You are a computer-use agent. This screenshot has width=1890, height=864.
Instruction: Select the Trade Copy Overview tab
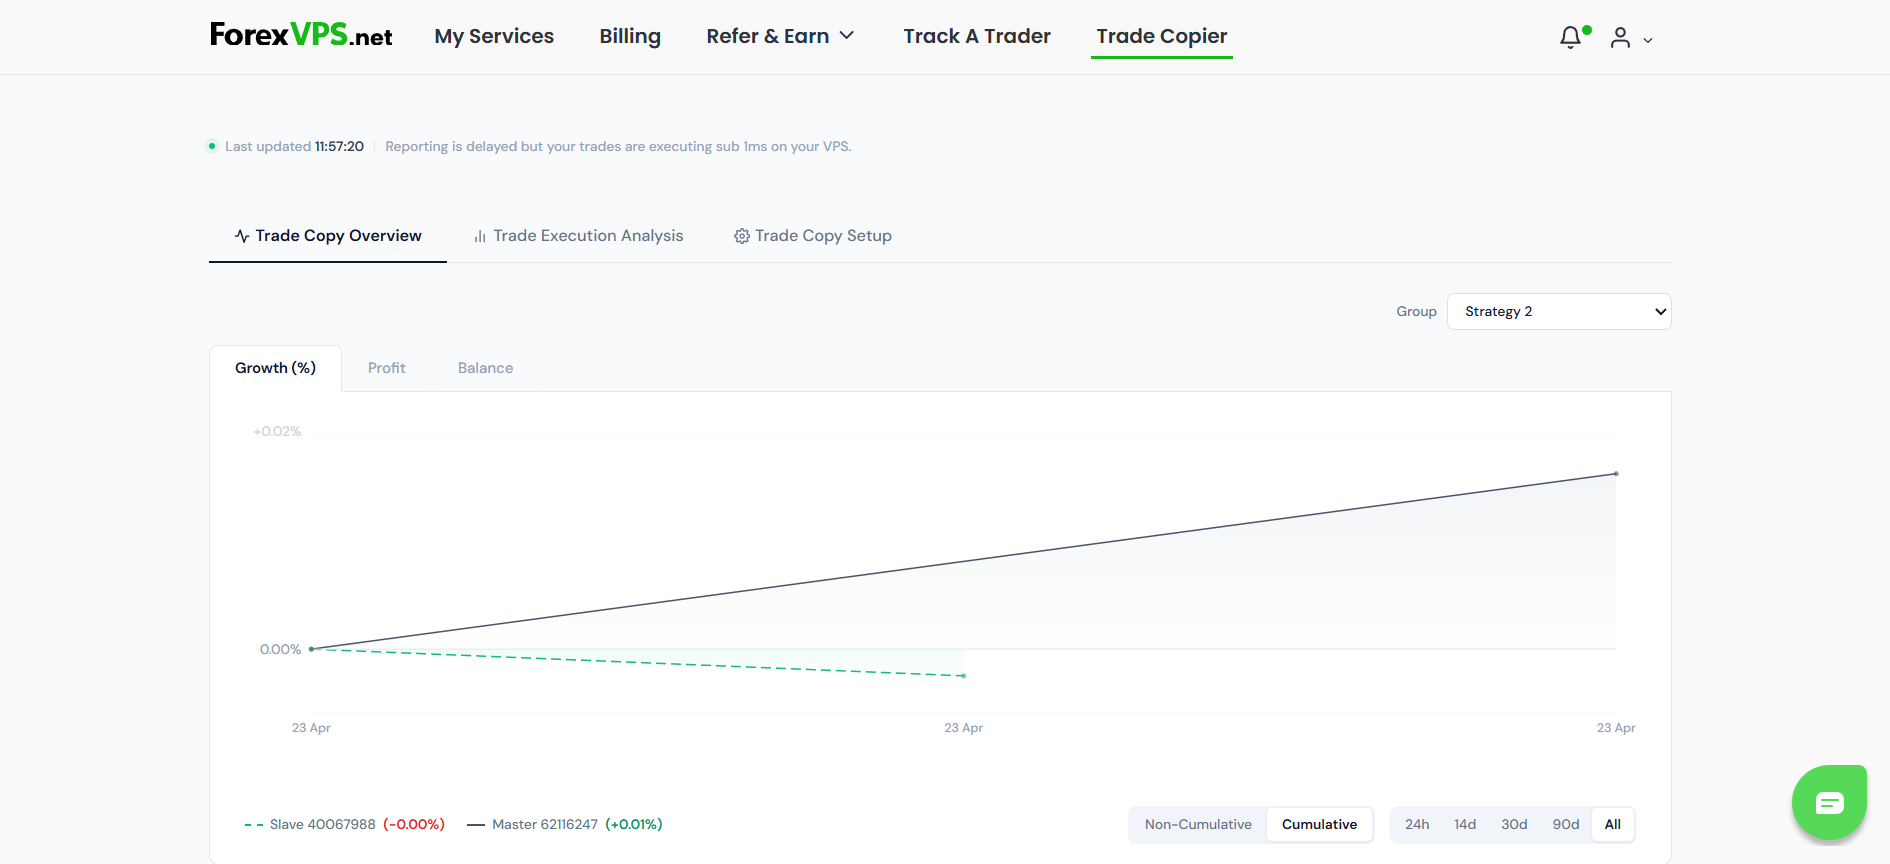(328, 236)
